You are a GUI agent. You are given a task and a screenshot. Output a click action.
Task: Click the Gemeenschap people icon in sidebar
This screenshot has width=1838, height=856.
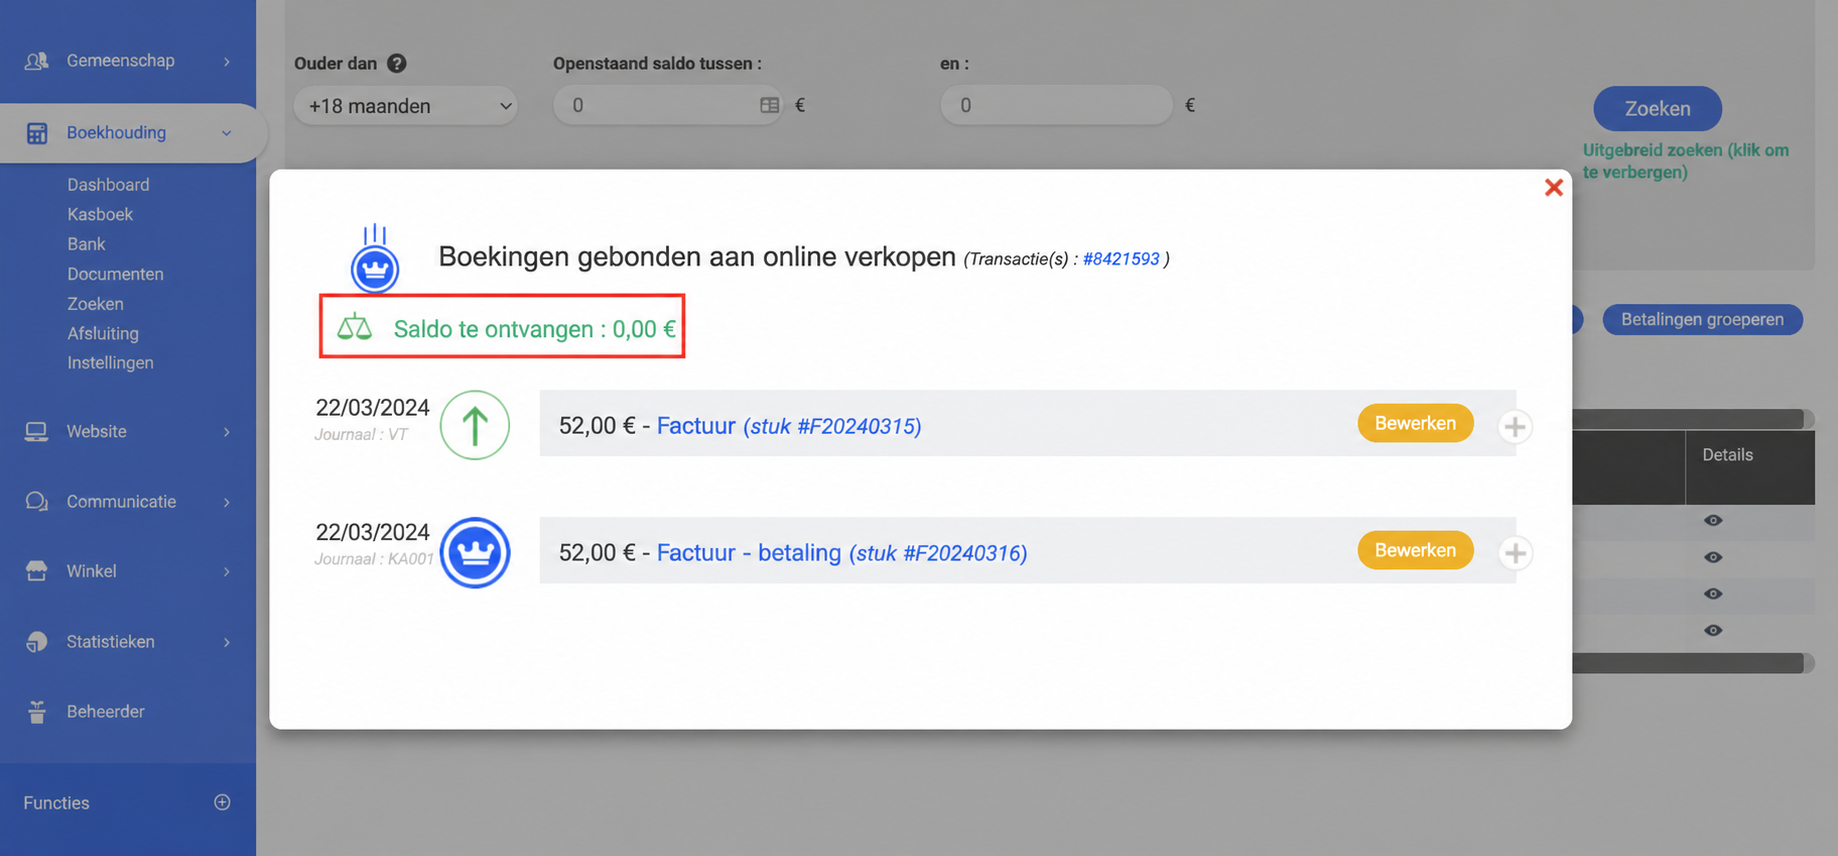point(36,61)
